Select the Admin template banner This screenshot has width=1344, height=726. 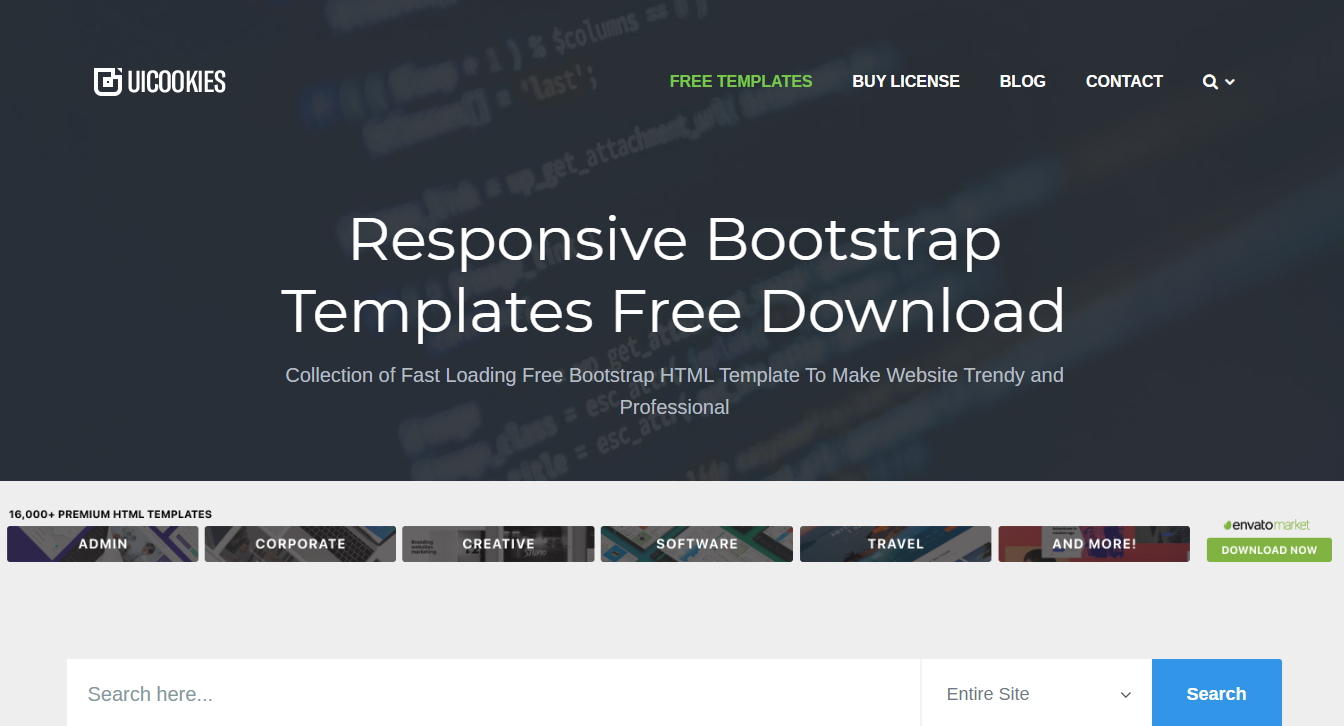[x=103, y=544]
